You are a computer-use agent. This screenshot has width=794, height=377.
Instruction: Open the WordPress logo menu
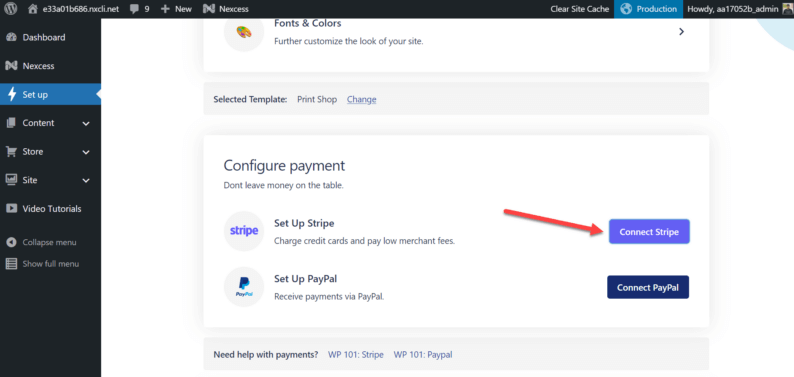pos(11,9)
